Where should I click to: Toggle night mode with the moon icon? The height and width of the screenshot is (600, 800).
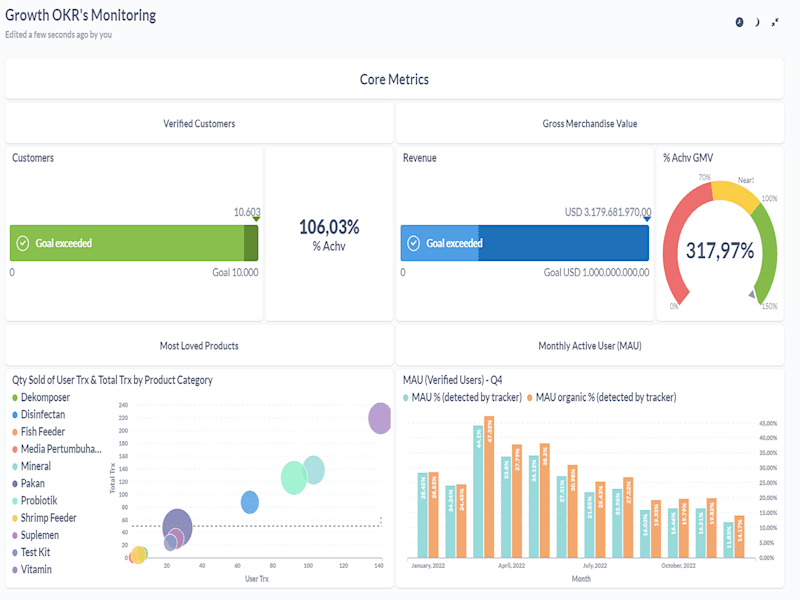tap(757, 22)
